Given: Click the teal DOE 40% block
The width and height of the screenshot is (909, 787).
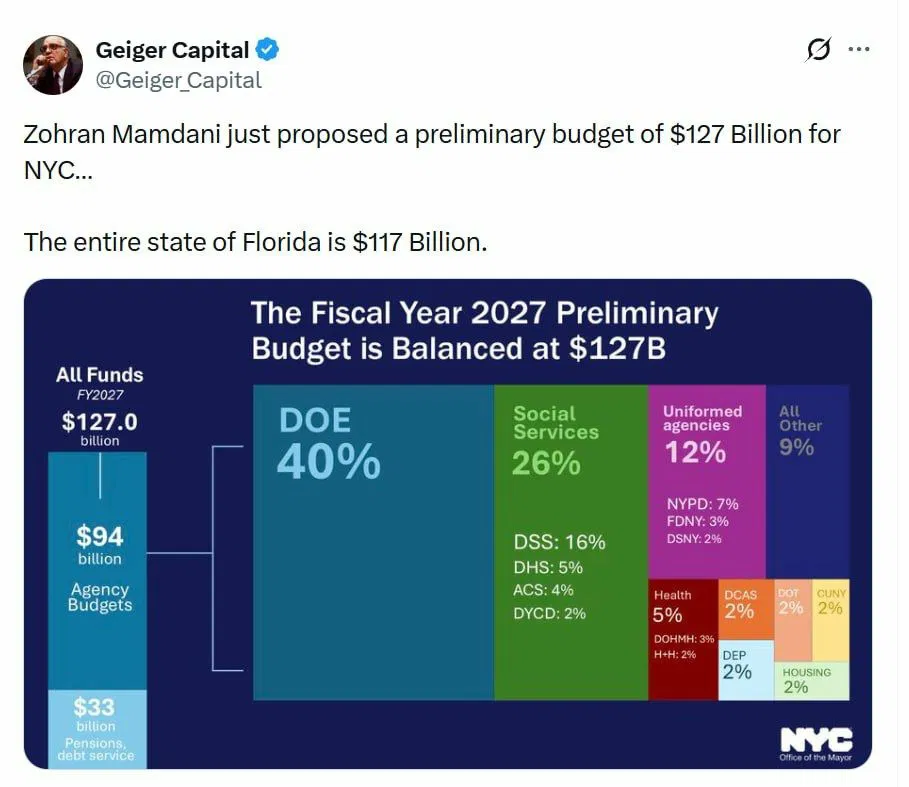Looking at the screenshot, I should click(x=373, y=560).
